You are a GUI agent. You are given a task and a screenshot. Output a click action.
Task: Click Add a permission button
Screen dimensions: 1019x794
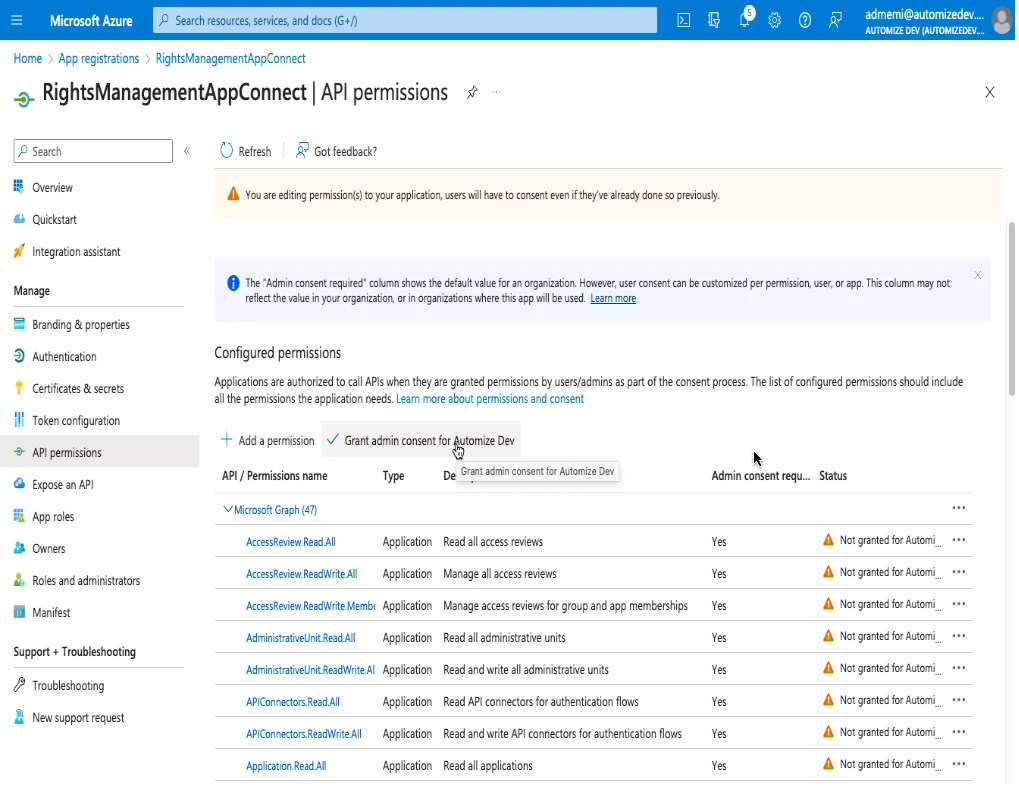267,440
